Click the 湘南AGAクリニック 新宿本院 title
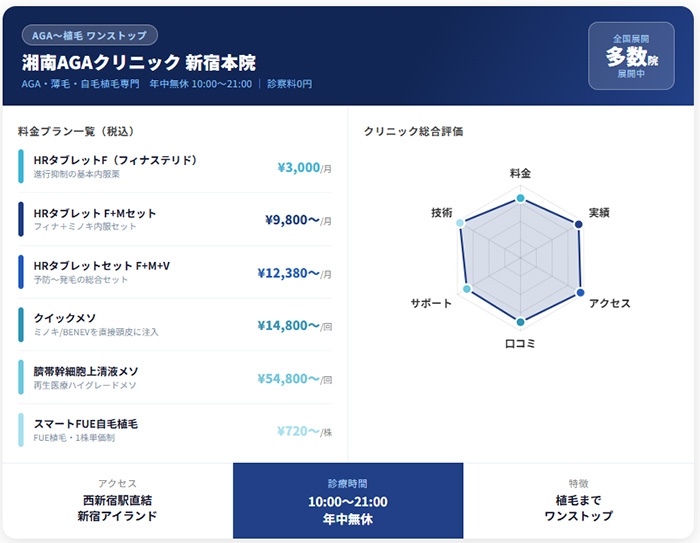The height and width of the screenshot is (543, 700). pos(138,63)
